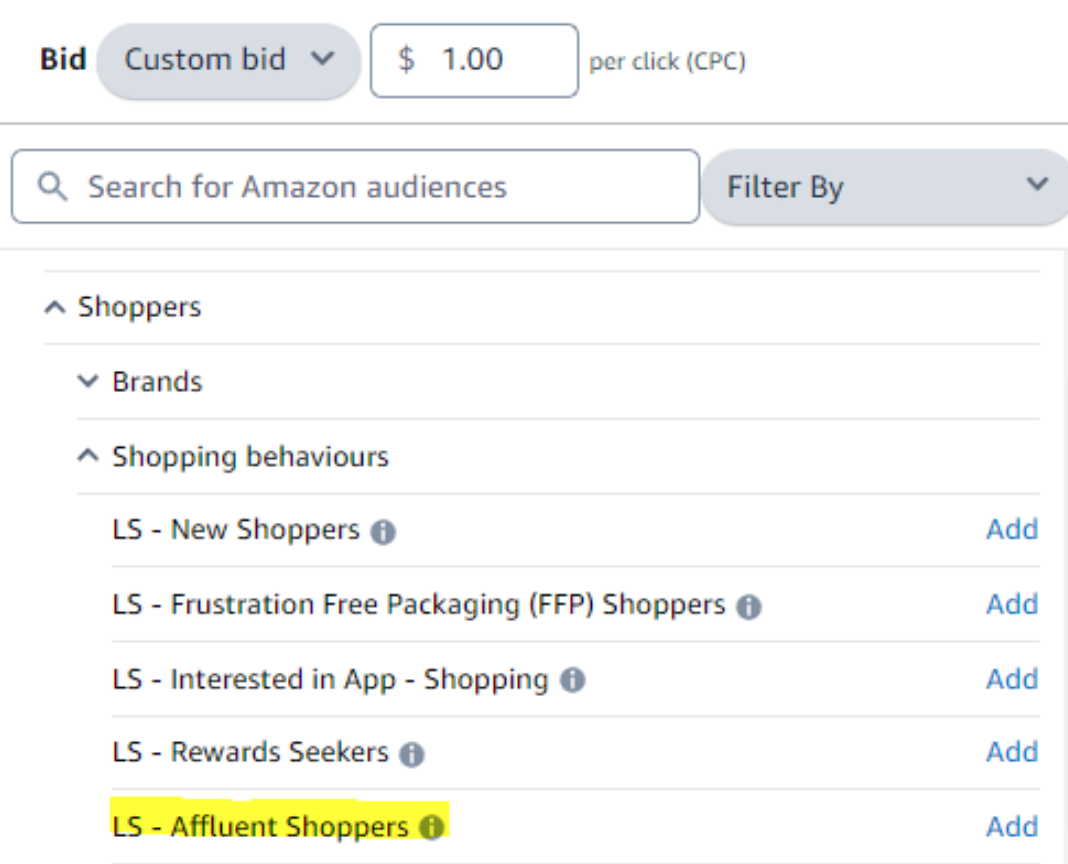
Task: Click the Search for Amazon audiences box
Action: pyautogui.click(x=356, y=187)
